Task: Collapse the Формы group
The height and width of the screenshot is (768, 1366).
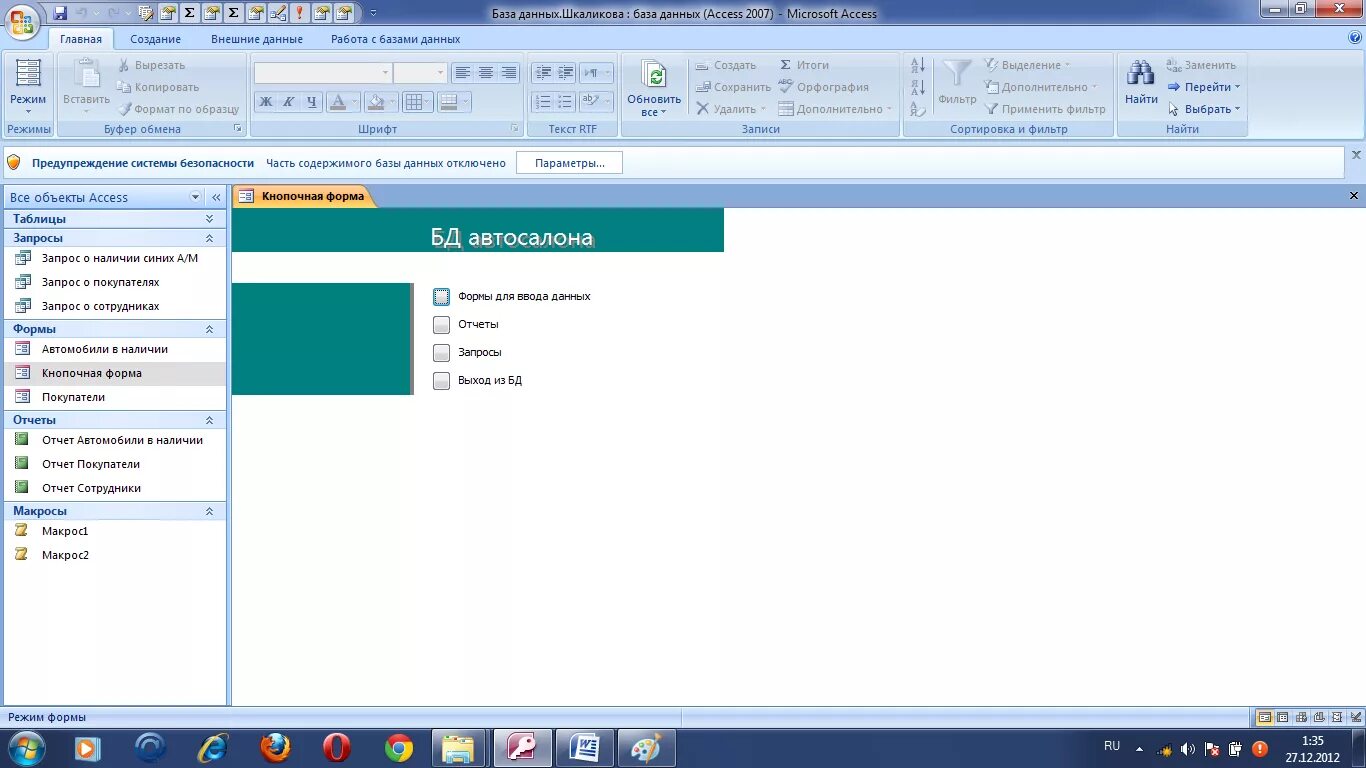Action: (209, 329)
